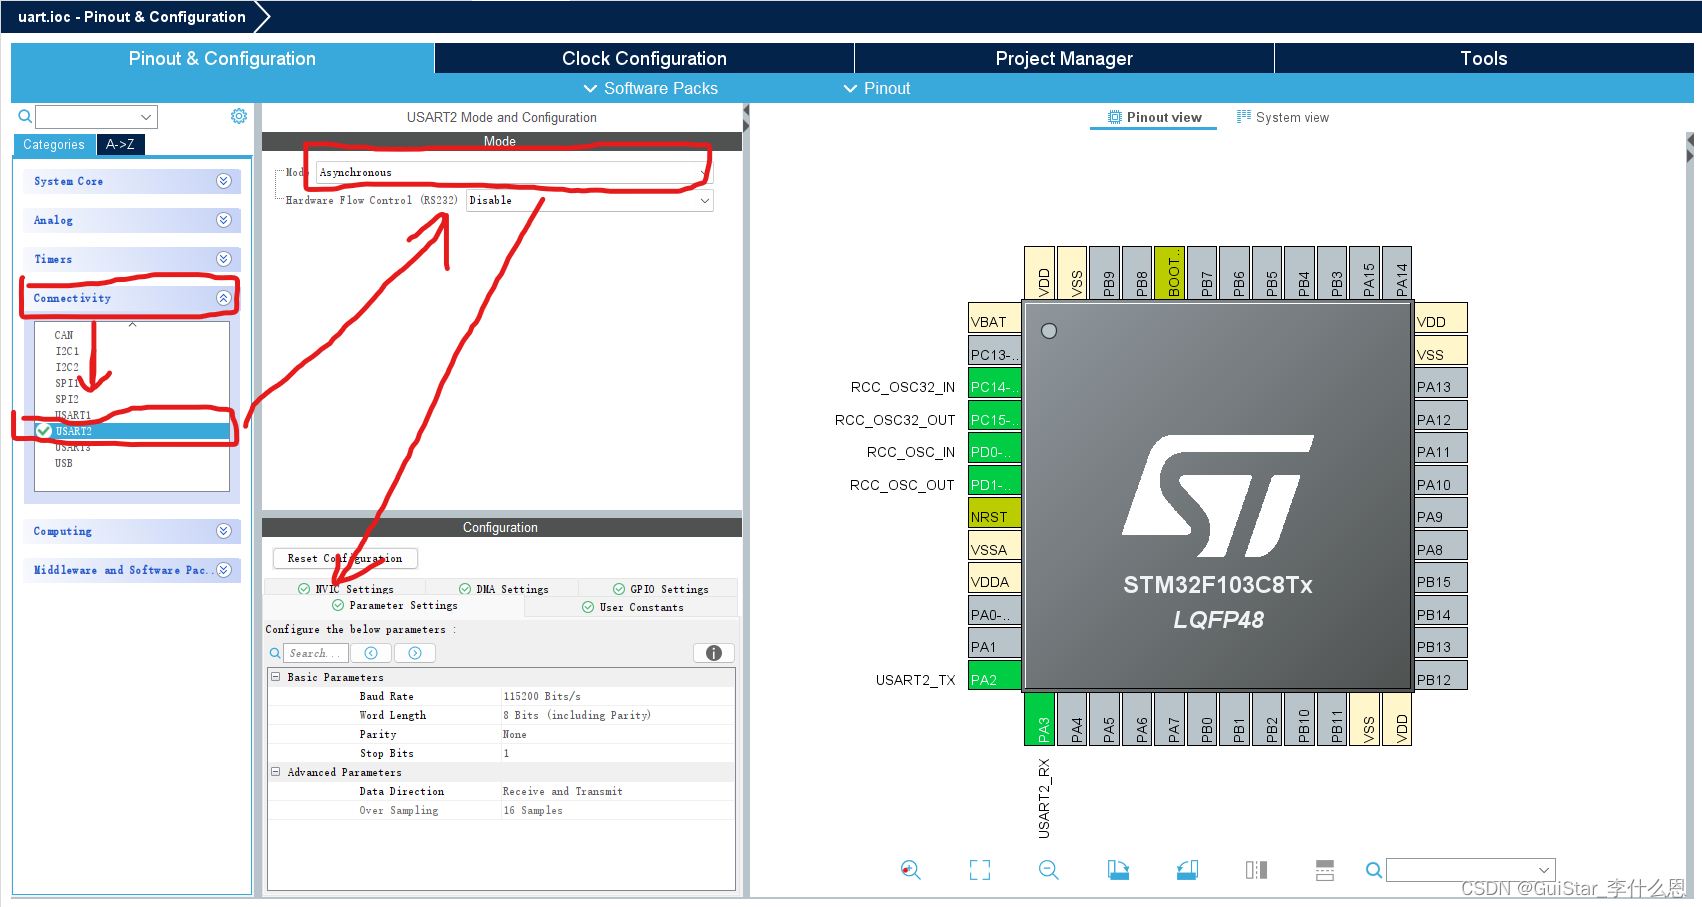1702x907 pixels.
Task: Open the pin search dropdown
Action: pos(1544,870)
